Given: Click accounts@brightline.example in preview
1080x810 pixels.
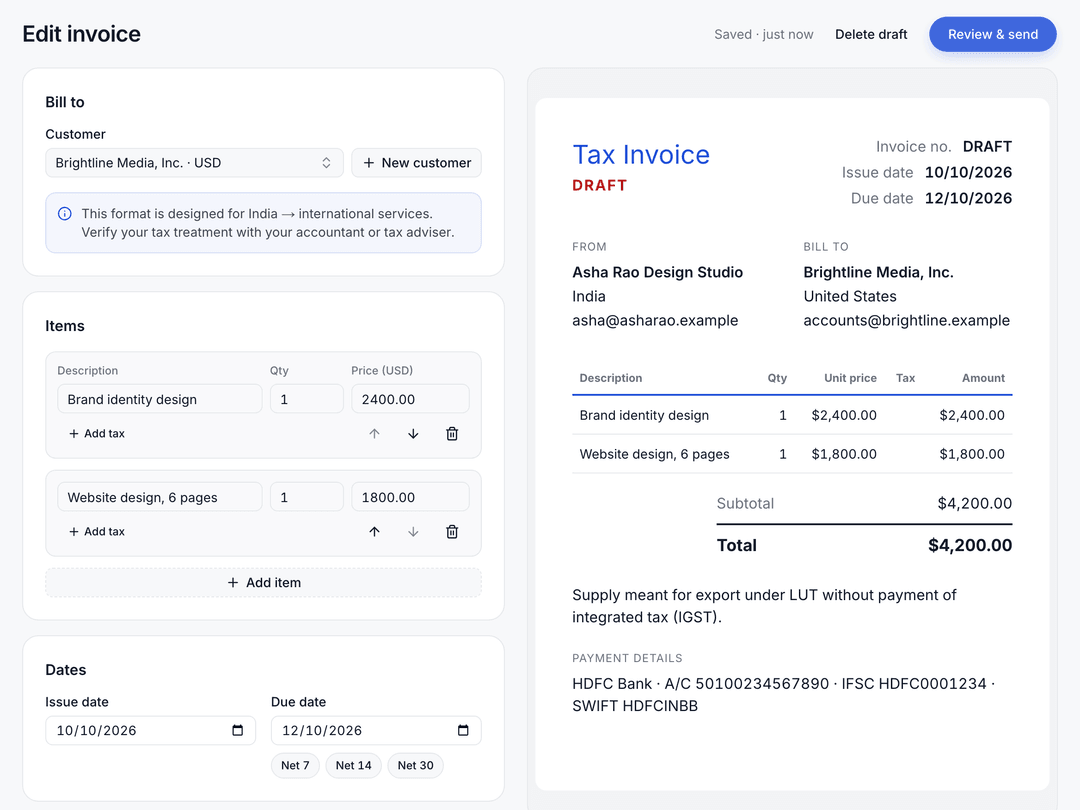Looking at the screenshot, I should click(906, 320).
